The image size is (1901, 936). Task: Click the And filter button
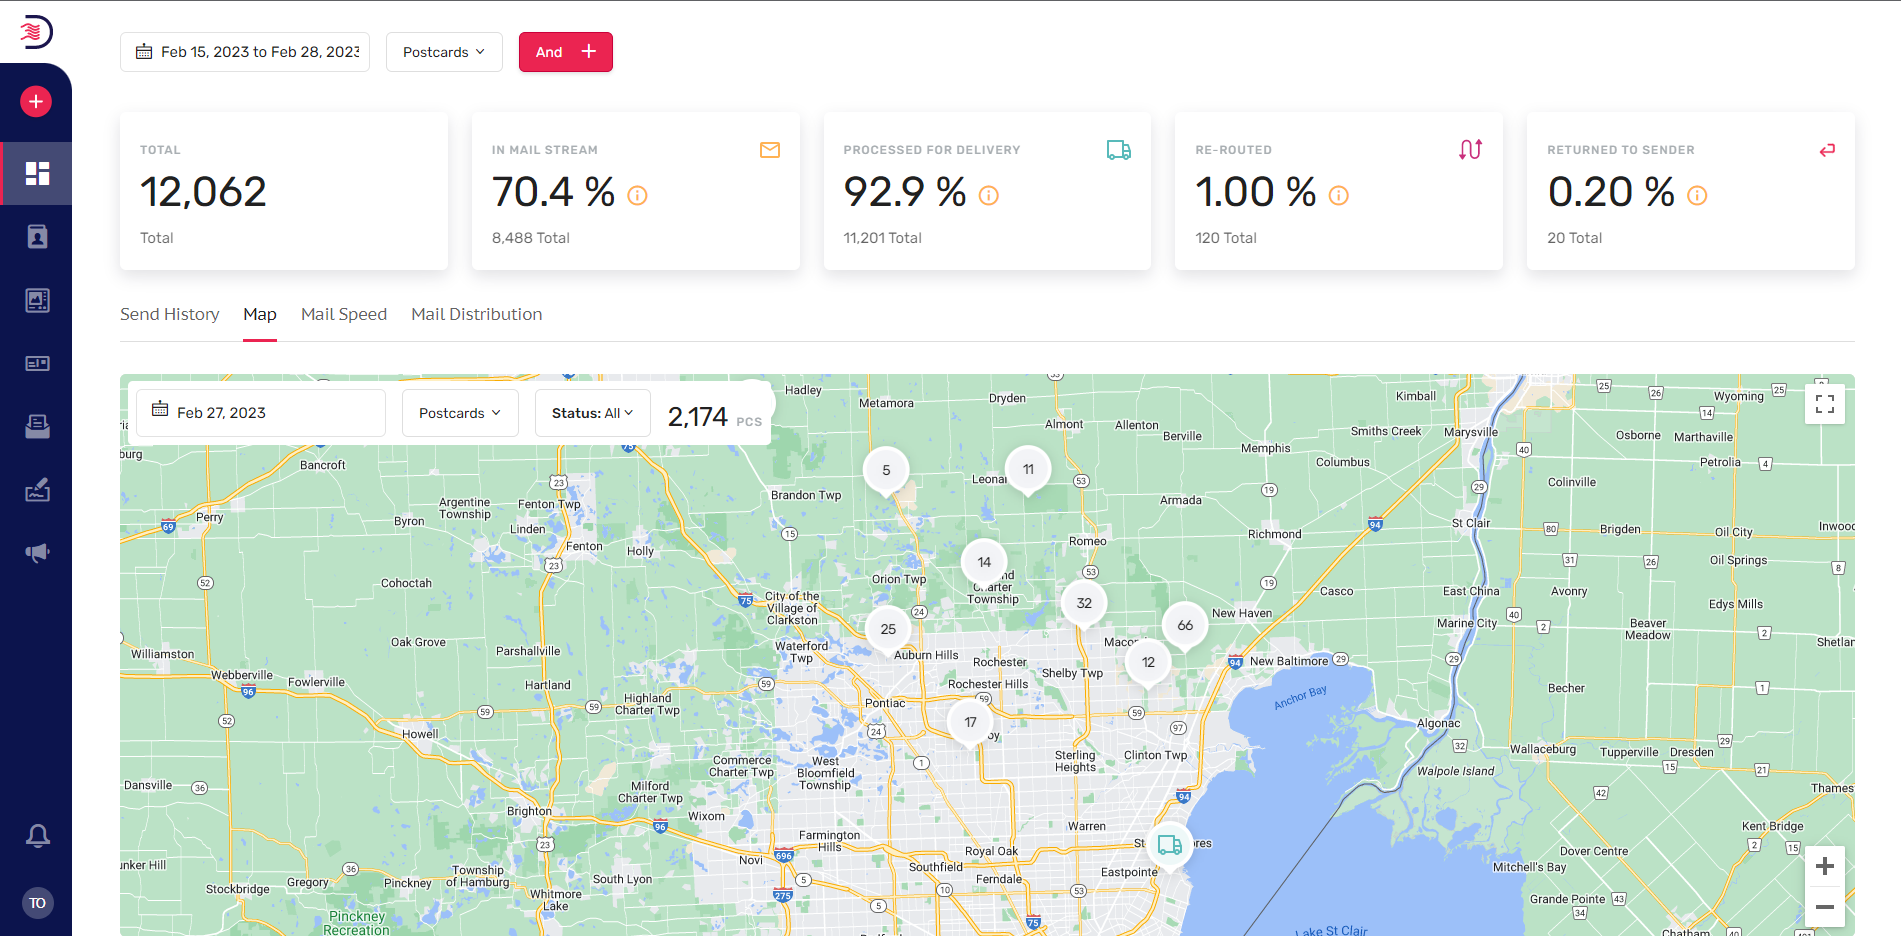[566, 52]
